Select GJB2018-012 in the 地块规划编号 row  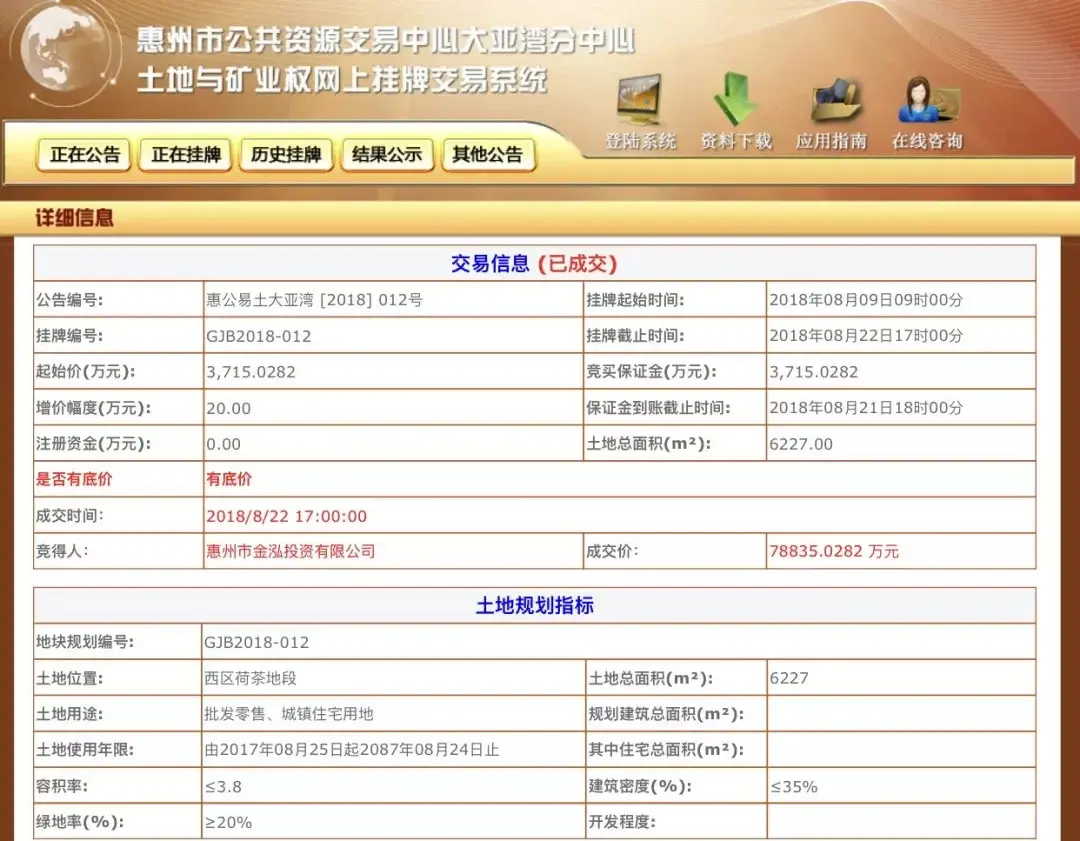[x=256, y=643]
